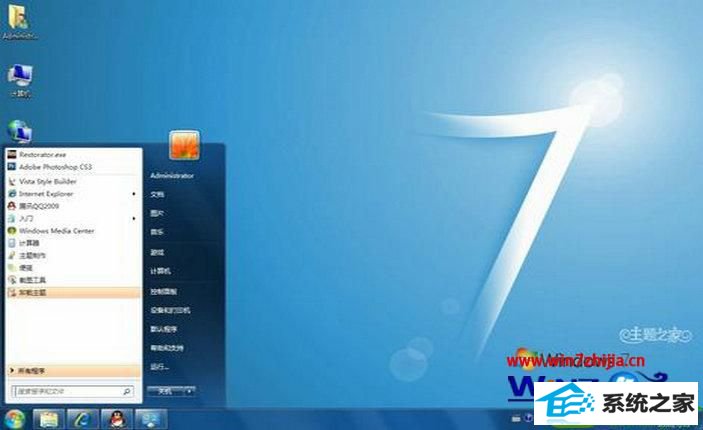Open 游戏 Games in Start menu

[157, 252]
